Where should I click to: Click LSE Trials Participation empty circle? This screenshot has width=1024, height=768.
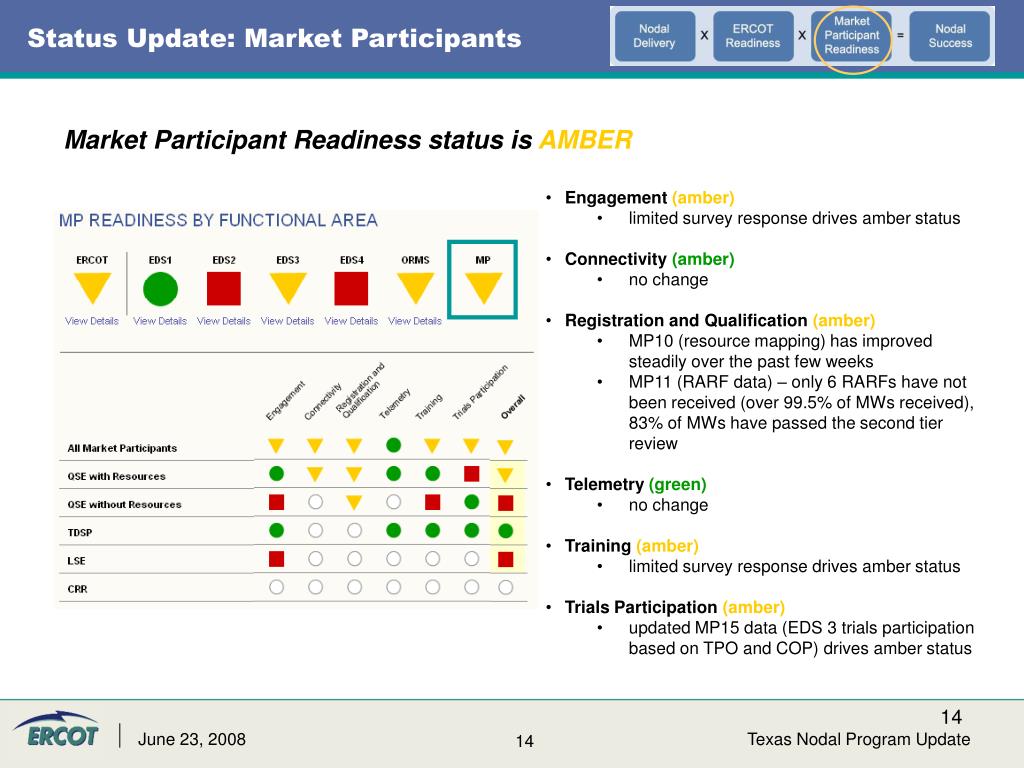click(x=472, y=558)
